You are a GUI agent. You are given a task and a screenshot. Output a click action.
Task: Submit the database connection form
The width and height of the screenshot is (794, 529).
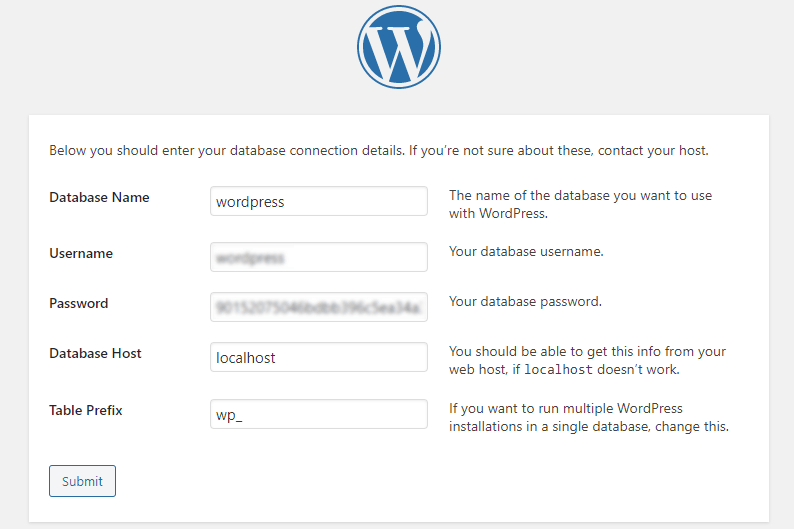pyautogui.click(x=82, y=481)
